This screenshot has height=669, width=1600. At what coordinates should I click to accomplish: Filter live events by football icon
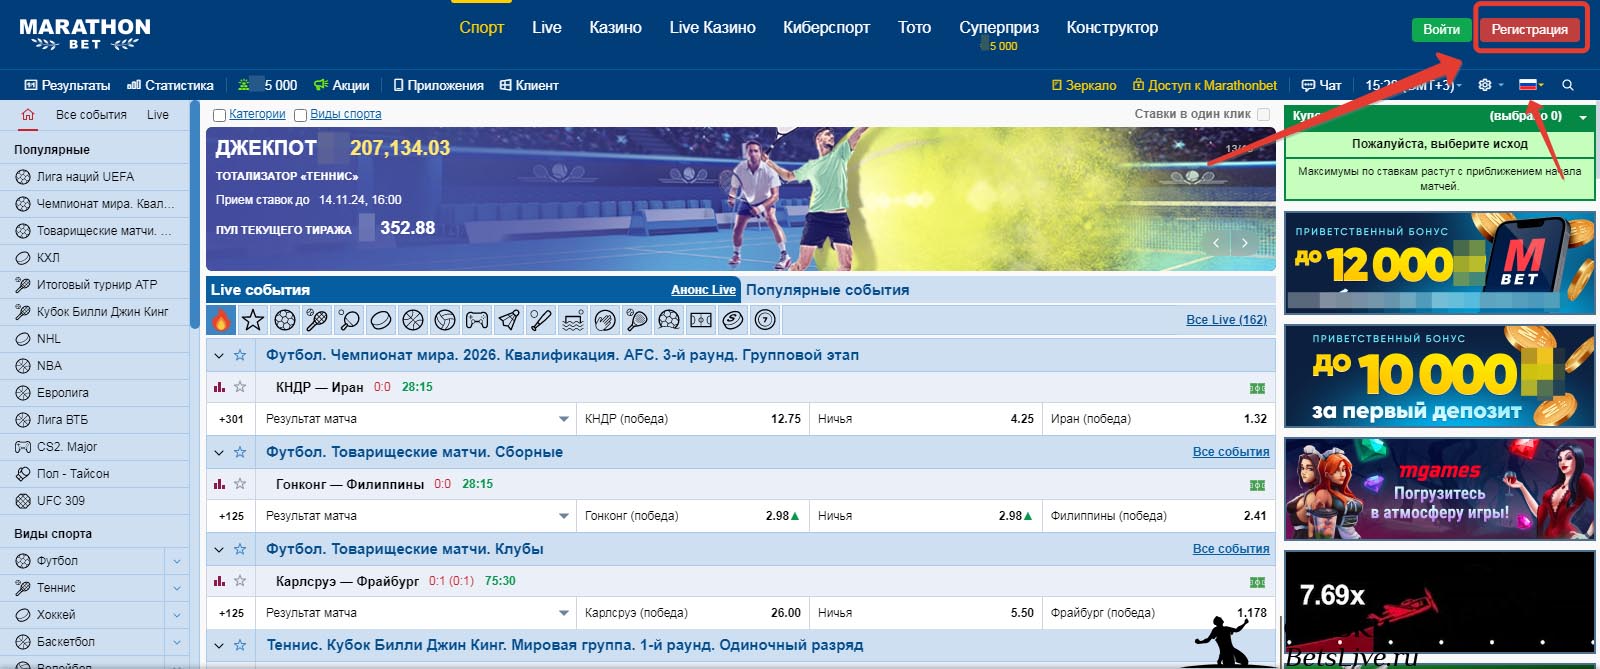(x=285, y=320)
